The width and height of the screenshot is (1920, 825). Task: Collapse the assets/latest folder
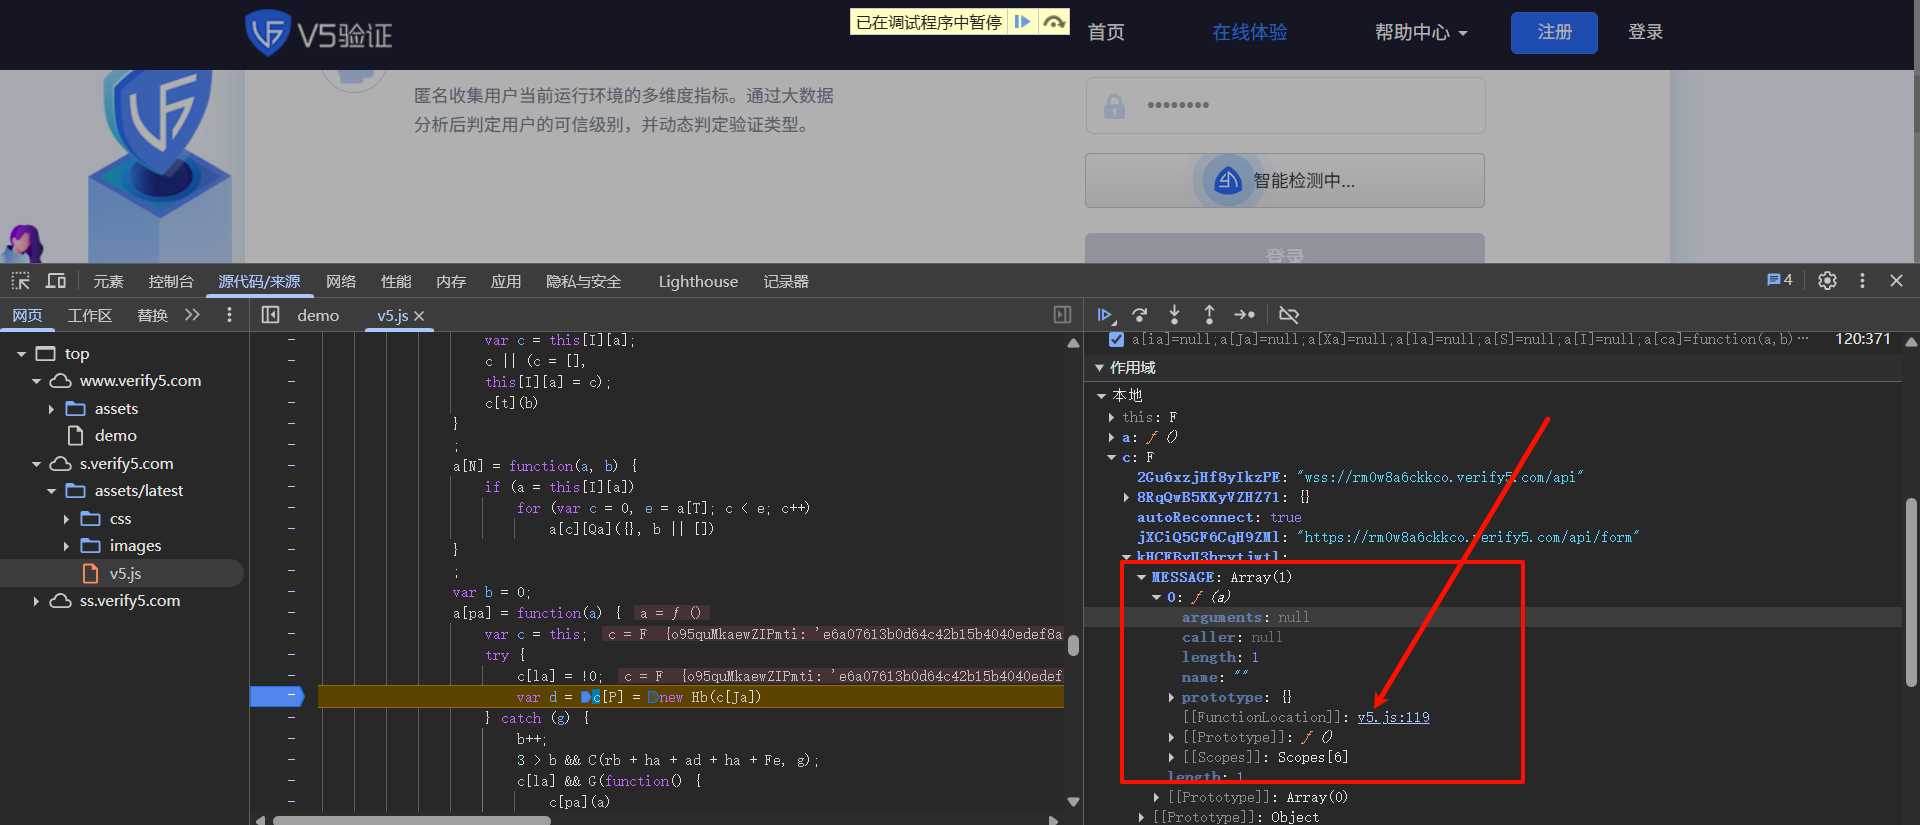click(51, 491)
